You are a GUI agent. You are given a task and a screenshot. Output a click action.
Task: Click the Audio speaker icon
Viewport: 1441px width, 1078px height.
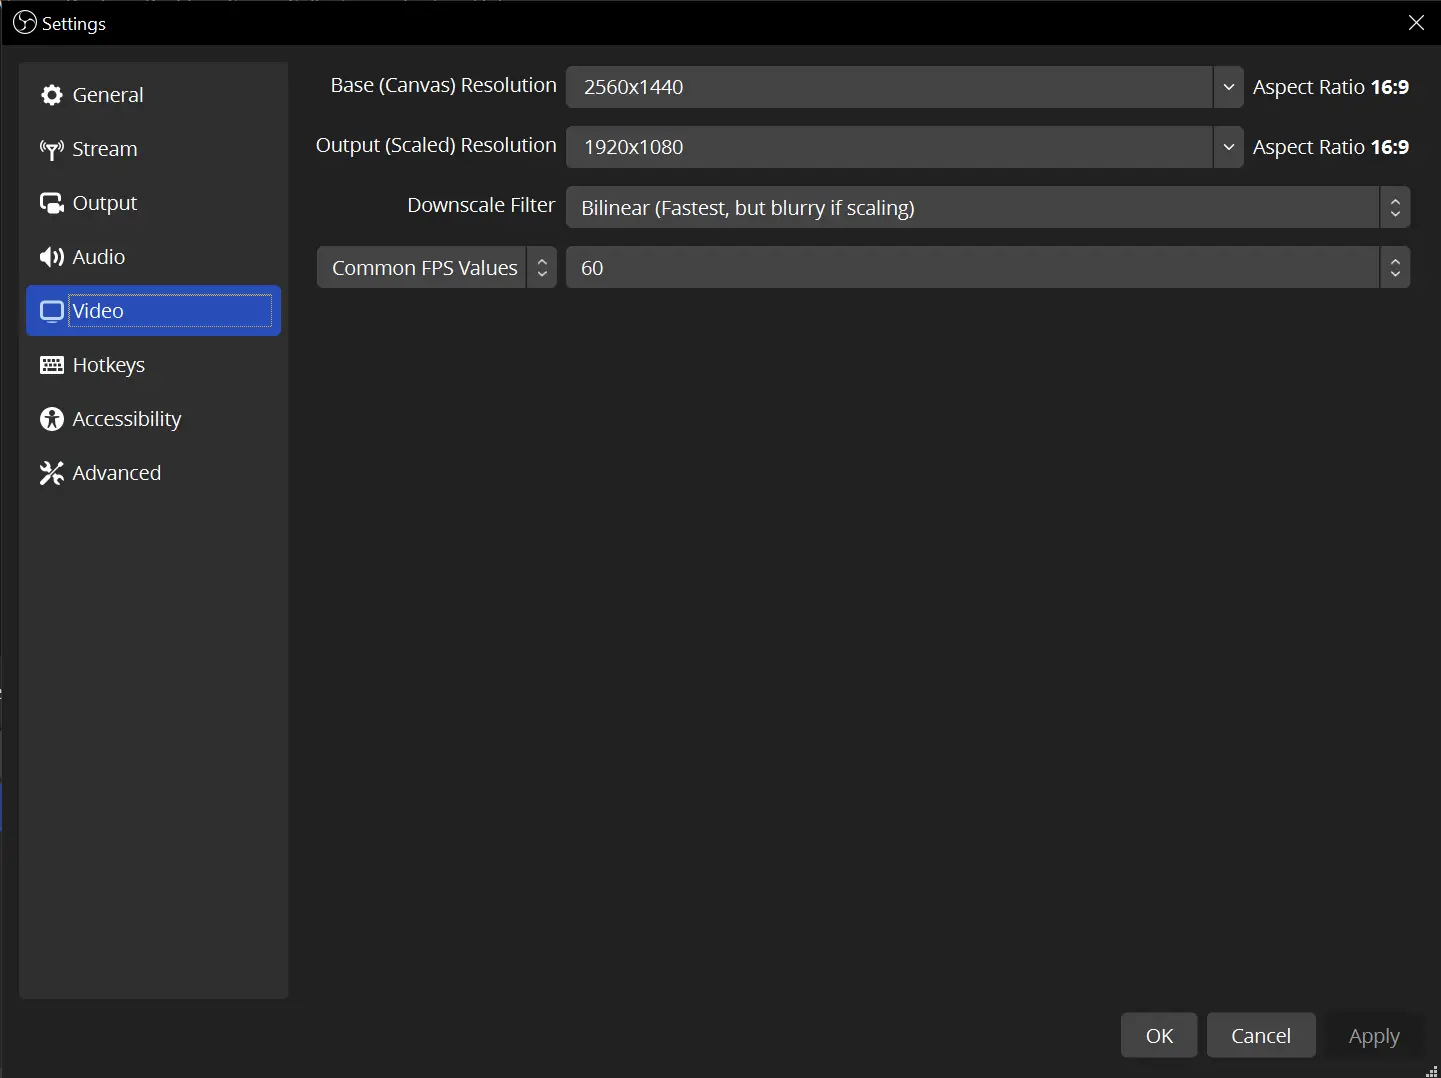click(52, 257)
